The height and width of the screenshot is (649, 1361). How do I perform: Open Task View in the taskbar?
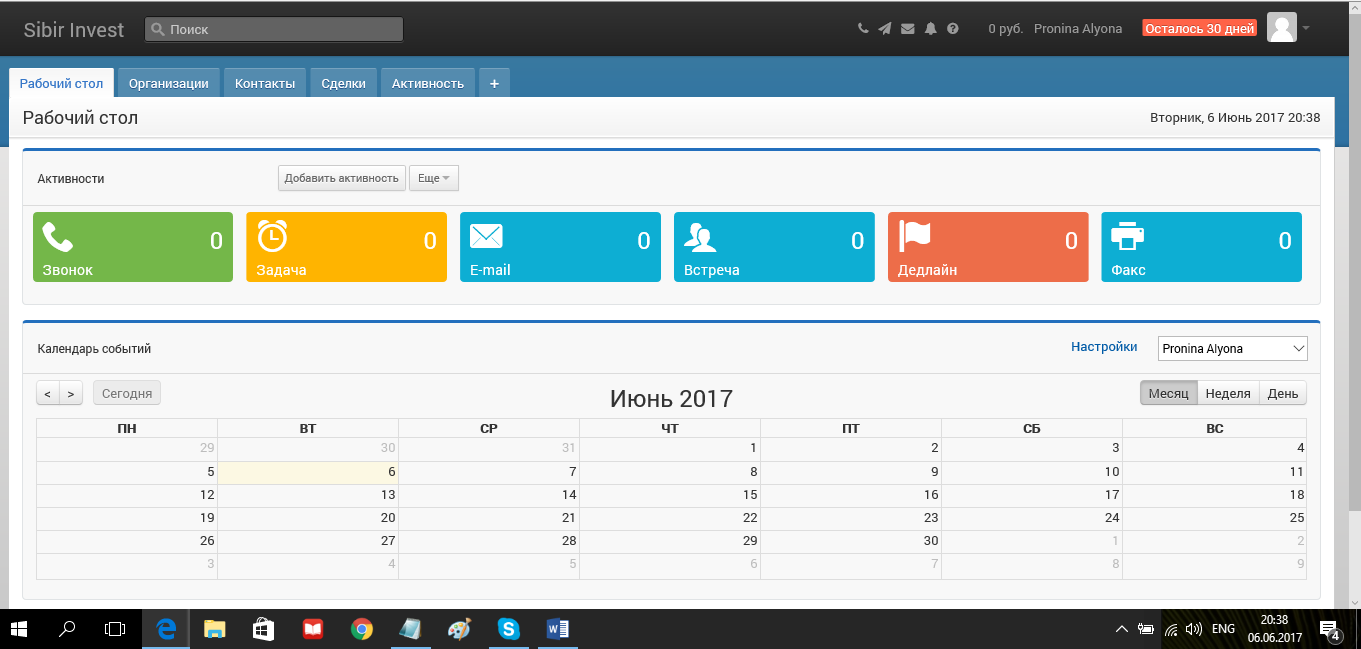coord(116,629)
